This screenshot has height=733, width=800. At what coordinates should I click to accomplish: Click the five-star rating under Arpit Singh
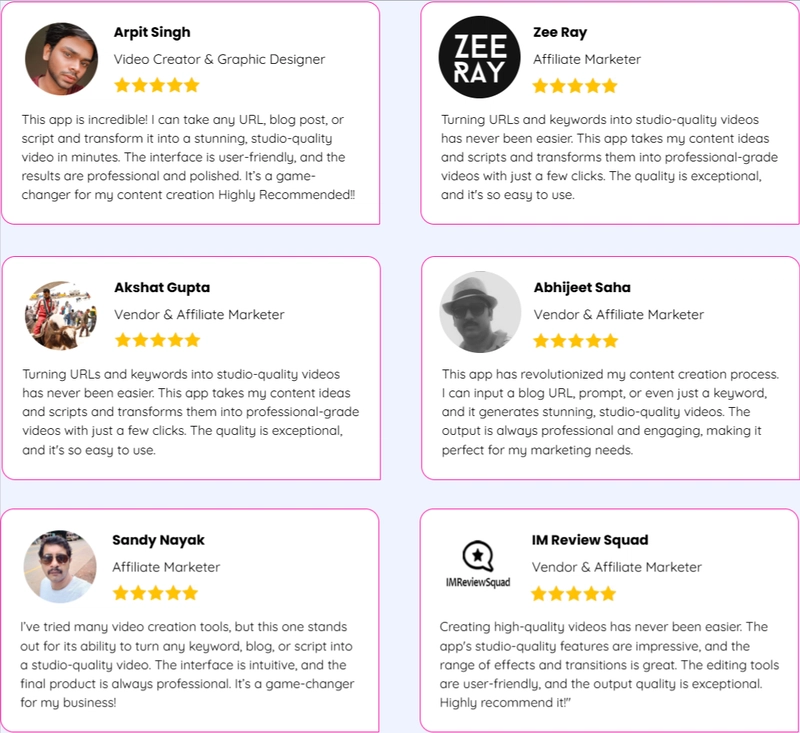click(x=157, y=85)
